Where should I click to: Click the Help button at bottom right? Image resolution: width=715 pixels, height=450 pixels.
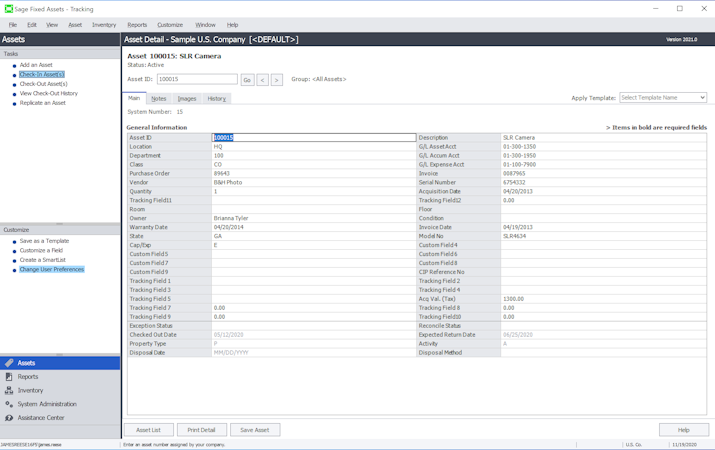click(x=684, y=430)
